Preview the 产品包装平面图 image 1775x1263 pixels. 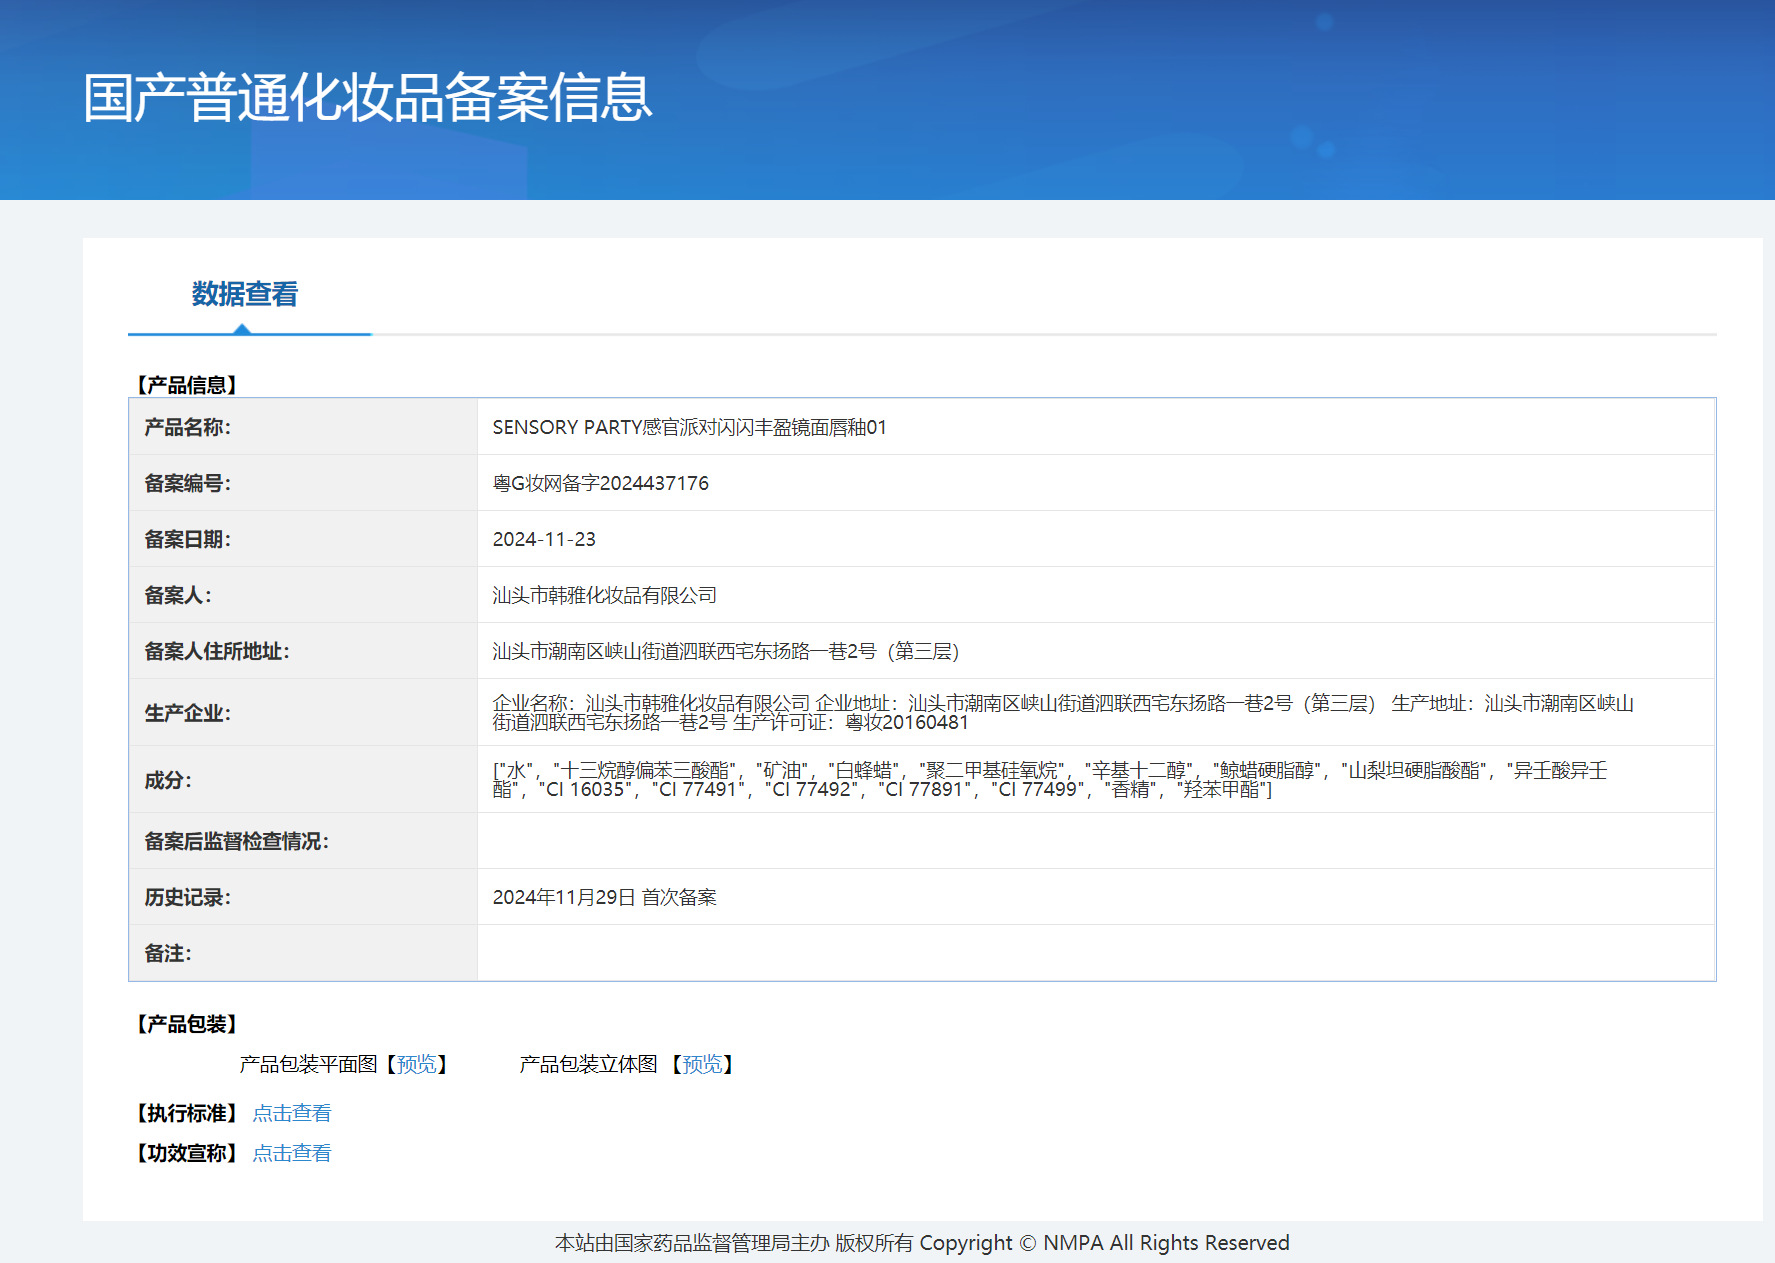pyautogui.click(x=417, y=1064)
